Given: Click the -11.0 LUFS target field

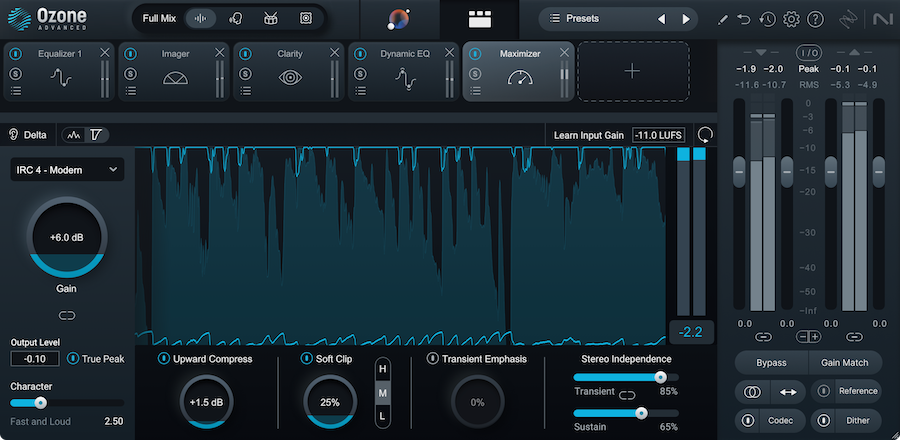Looking at the screenshot, I should 659,135.
